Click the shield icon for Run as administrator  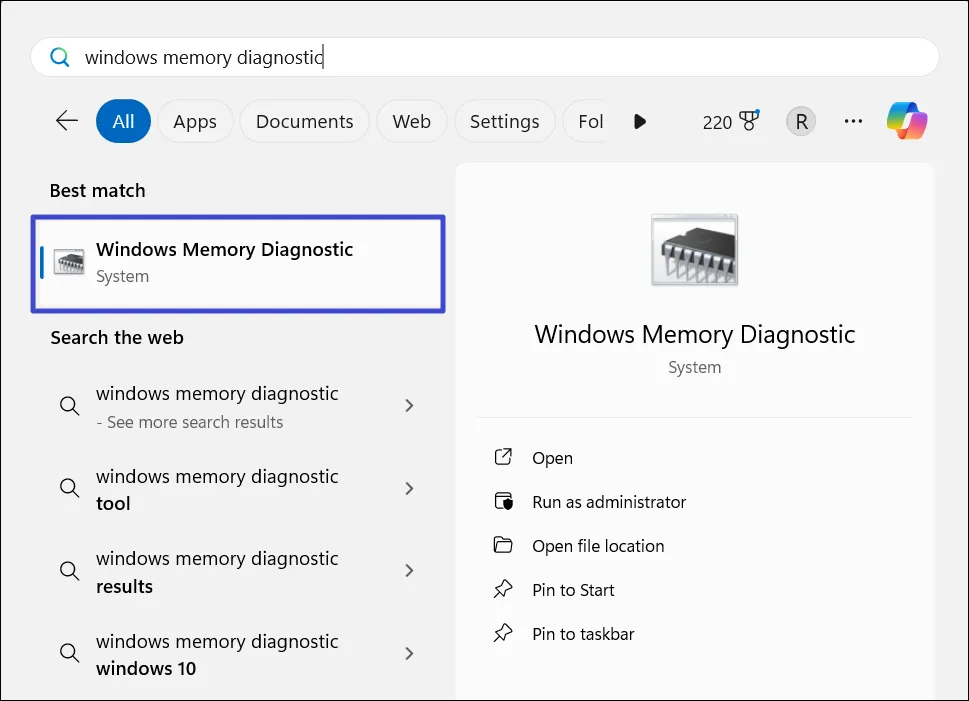pos(504,502)
